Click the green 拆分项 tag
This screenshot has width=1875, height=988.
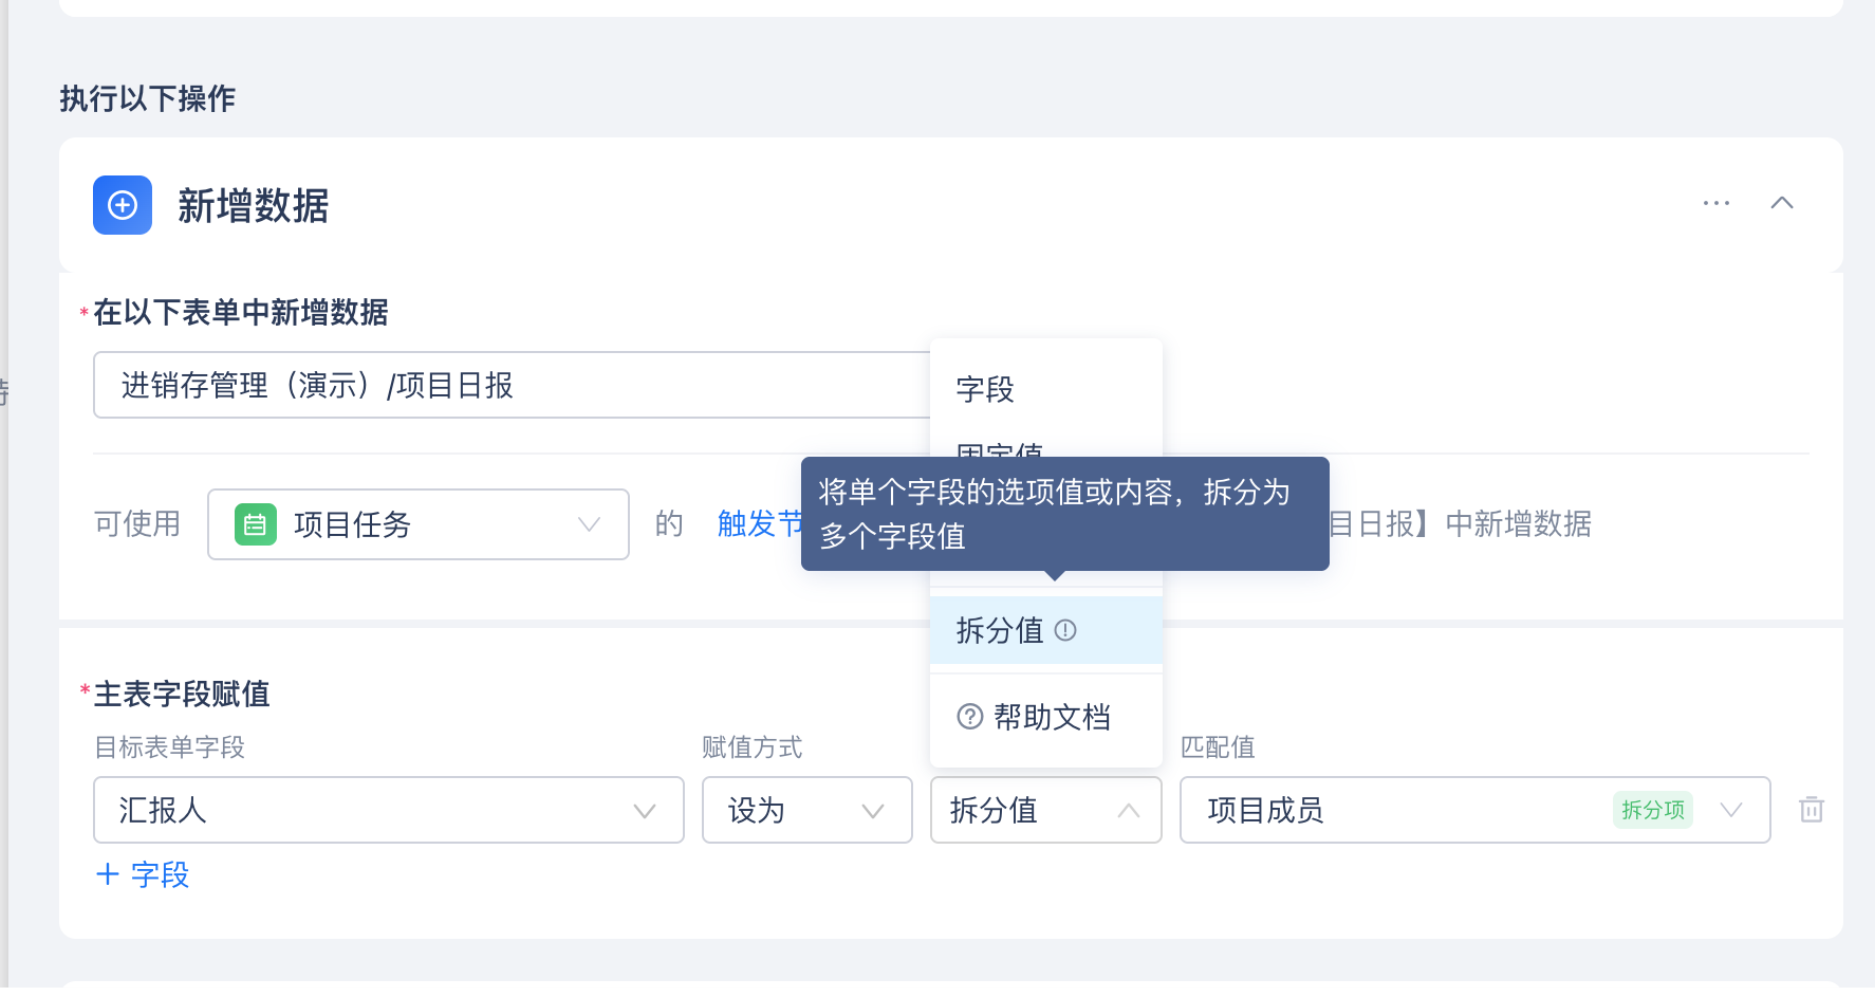click(x=1653, y=810)
